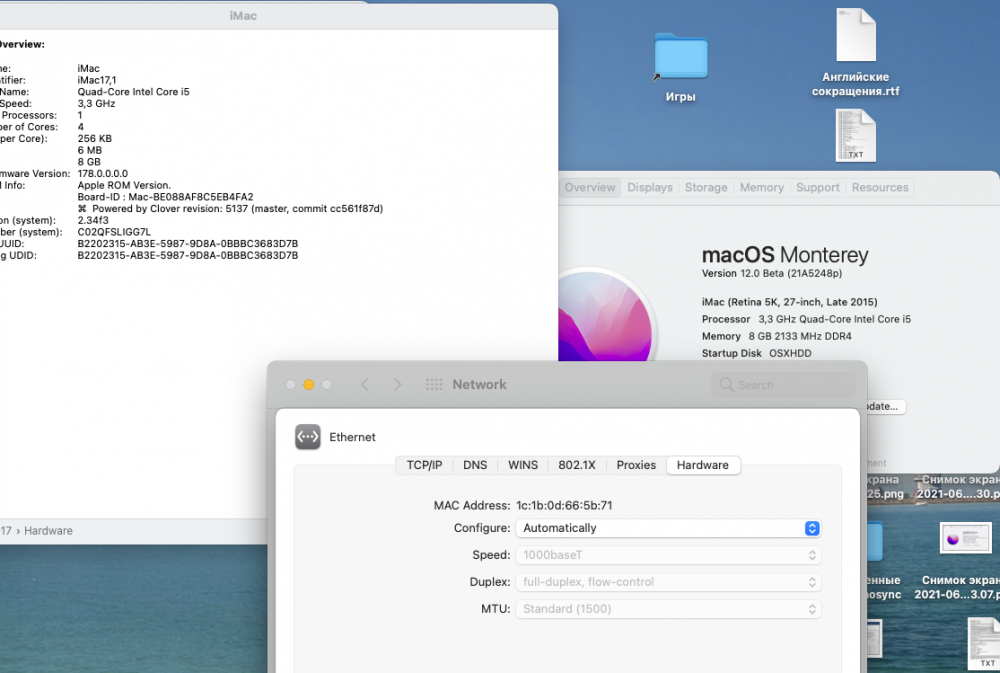Viewport: 1000px width, 673px height.
Task: Open the Configure dropdown set to Automatically
Action: pos(668,528)
